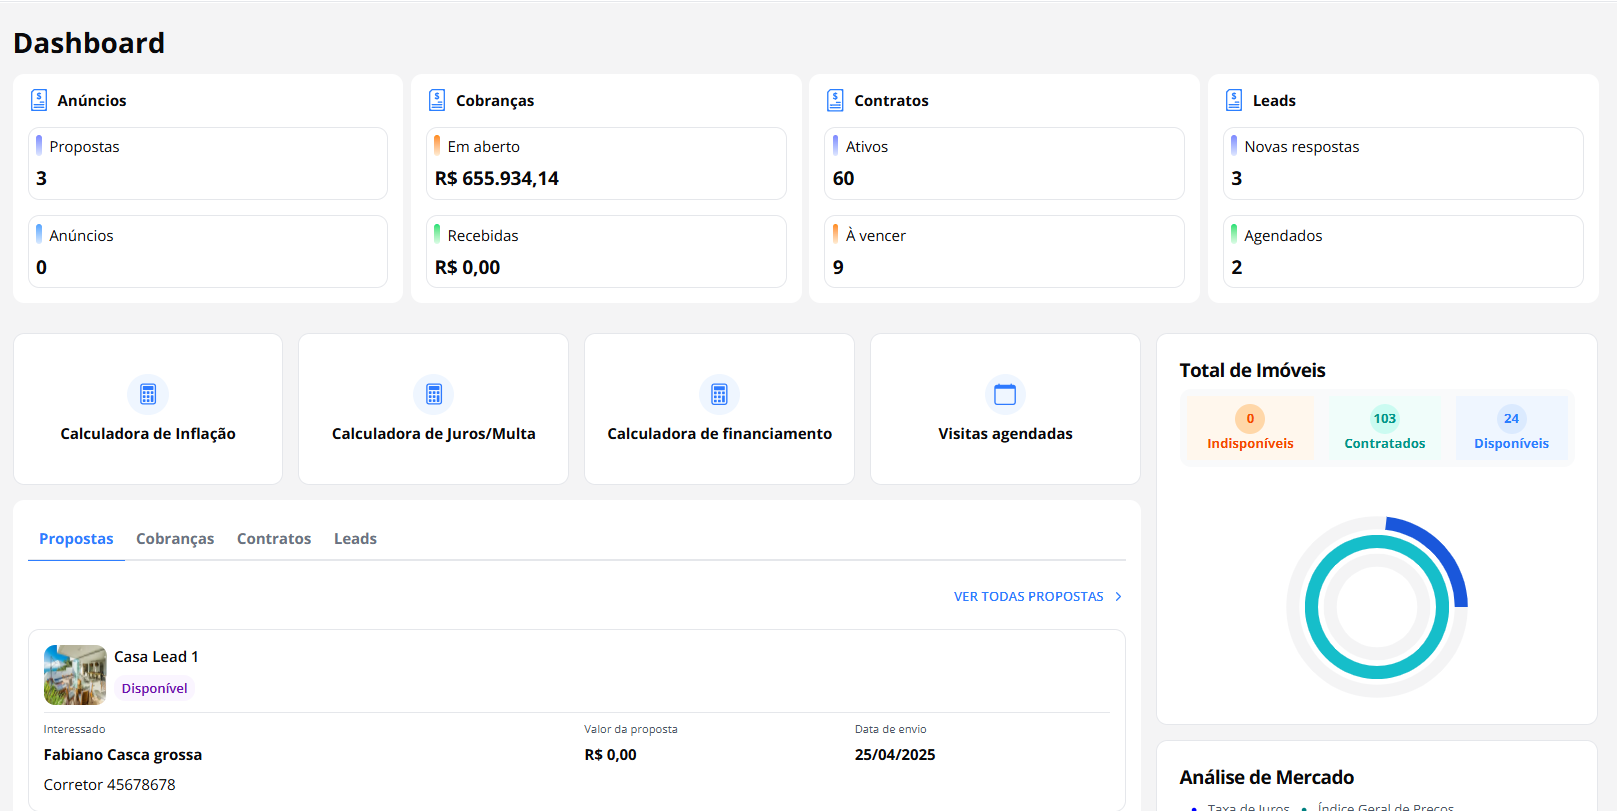The height and width of the screenshot is (811, 1617).
Task: Click the Disponíveis properties filter
Action: [x=1511, y=428]
